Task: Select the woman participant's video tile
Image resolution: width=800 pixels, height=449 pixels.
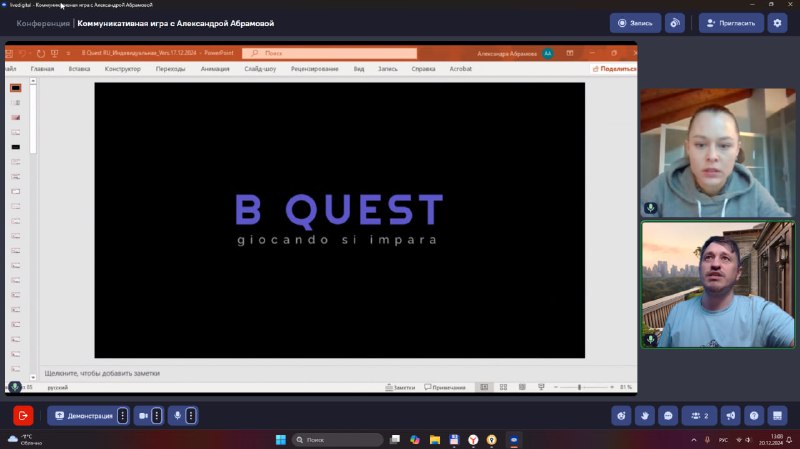Action: click(718, 153)
